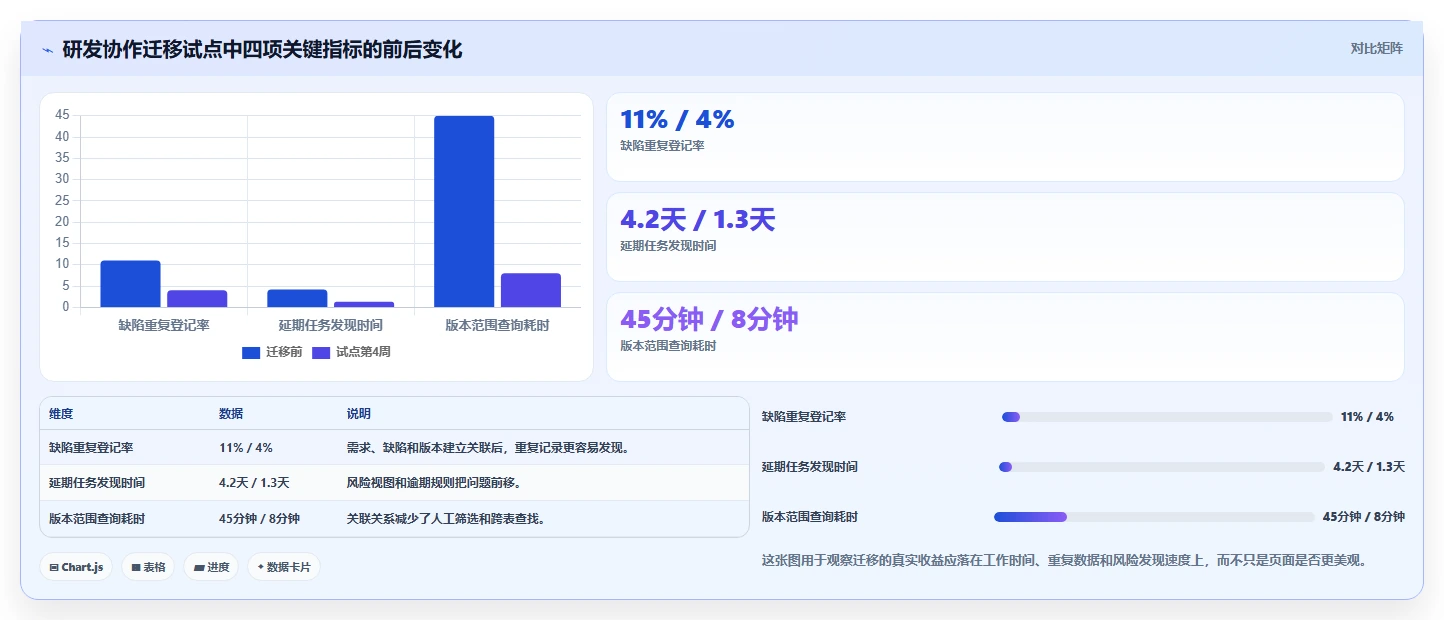Click the tall 迁移前 bar for 版本范围查询耗时

point(464,211)
